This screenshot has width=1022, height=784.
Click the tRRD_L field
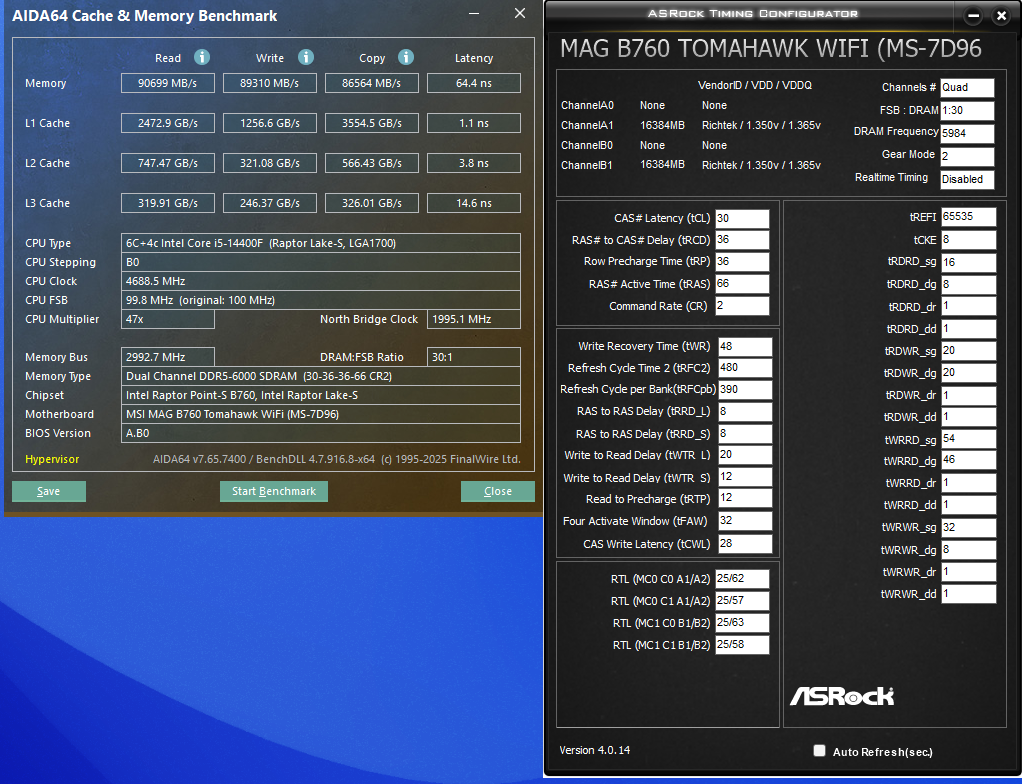click(x=745, y=411)
